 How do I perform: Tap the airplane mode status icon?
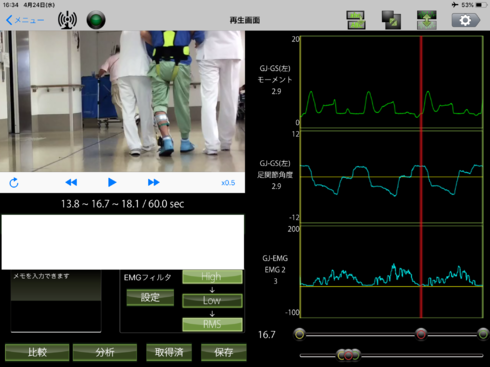tap(455, 5)
